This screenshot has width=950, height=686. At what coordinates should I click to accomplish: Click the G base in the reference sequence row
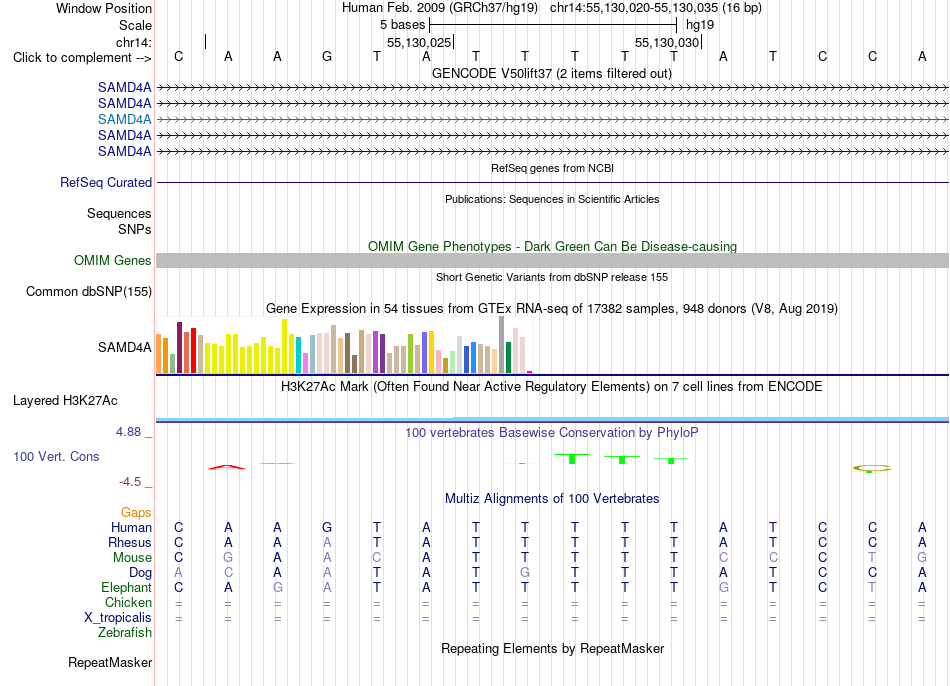click(x=327, y=56)
